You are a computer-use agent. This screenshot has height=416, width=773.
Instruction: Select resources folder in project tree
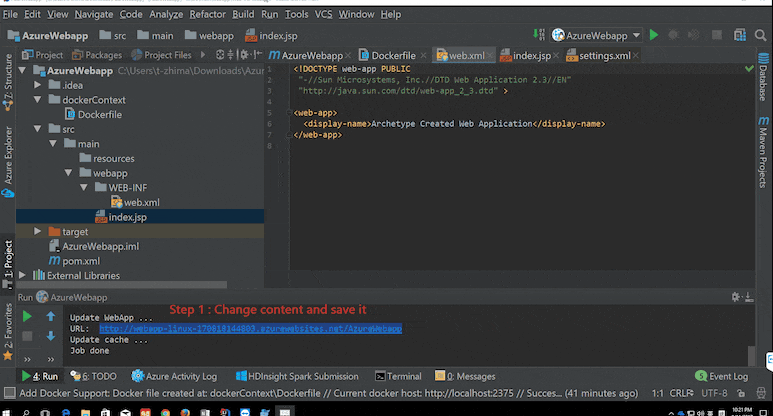click(107, 159)
